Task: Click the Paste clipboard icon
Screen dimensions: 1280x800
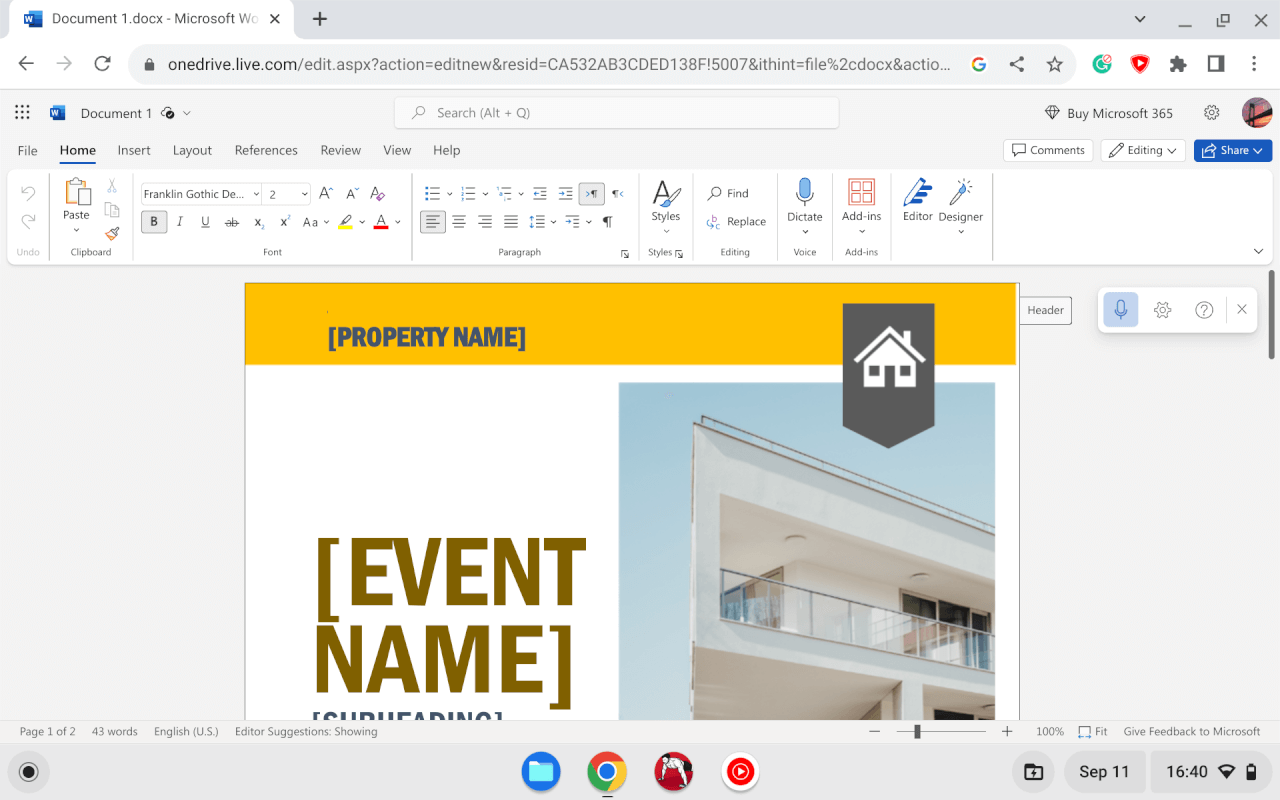Action: point(76,192)
